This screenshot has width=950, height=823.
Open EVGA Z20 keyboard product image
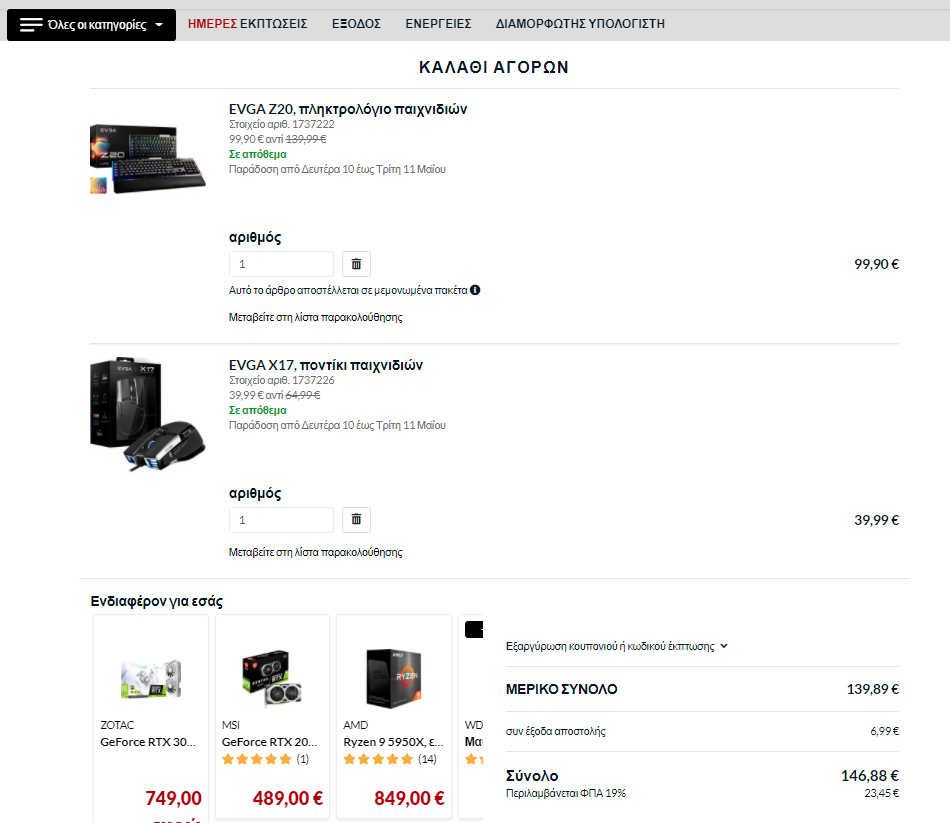point(148,159)
